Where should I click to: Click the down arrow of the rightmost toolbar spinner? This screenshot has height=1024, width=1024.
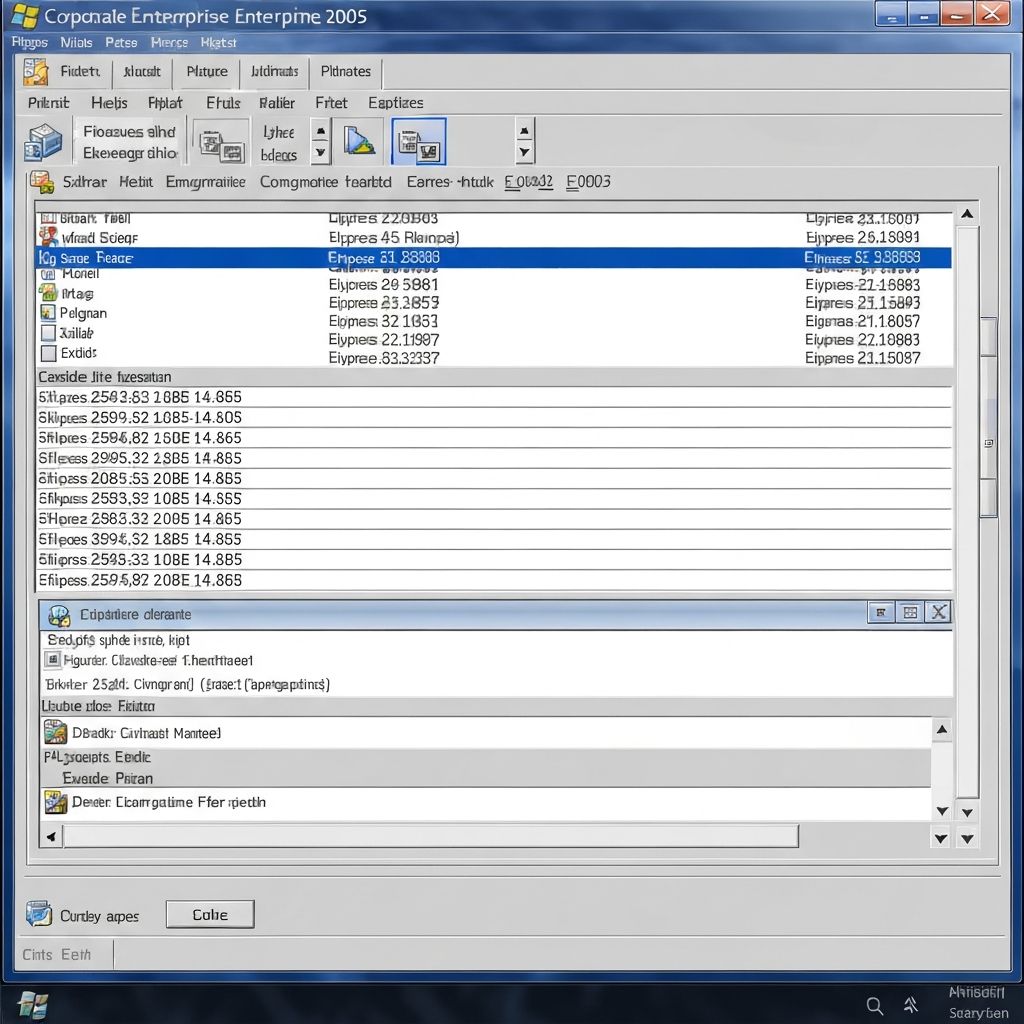pos(525,153)
